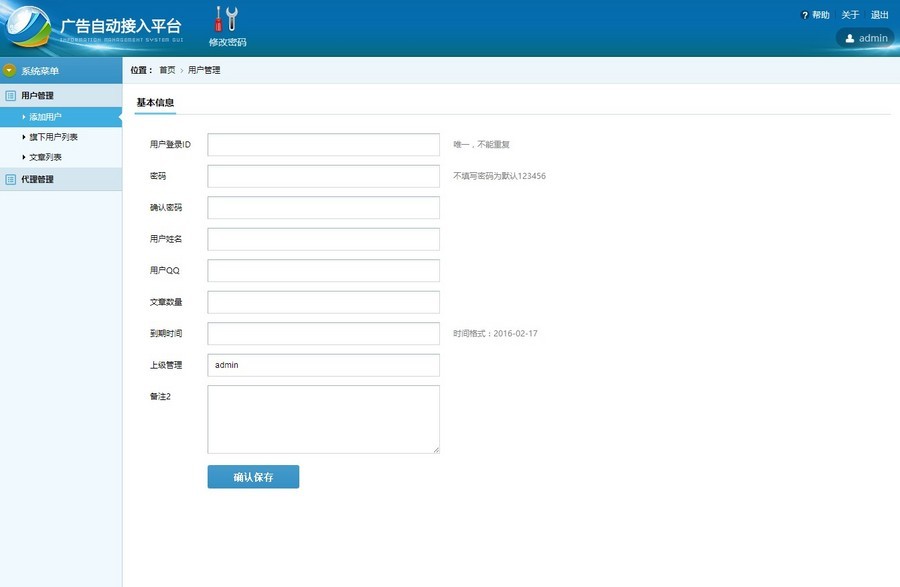Open the 关于 link

click(850, 15)
